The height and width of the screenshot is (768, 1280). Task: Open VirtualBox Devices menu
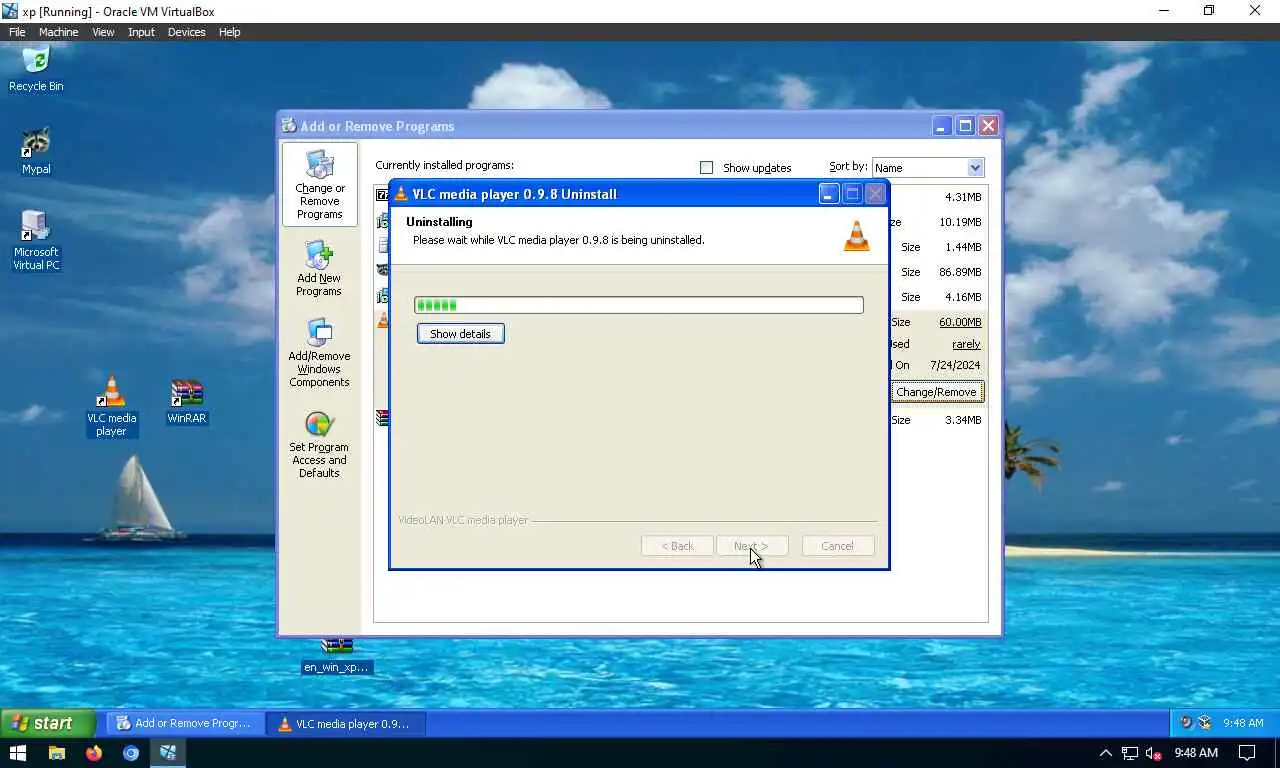pyautogui.click(x=186, y=32)
